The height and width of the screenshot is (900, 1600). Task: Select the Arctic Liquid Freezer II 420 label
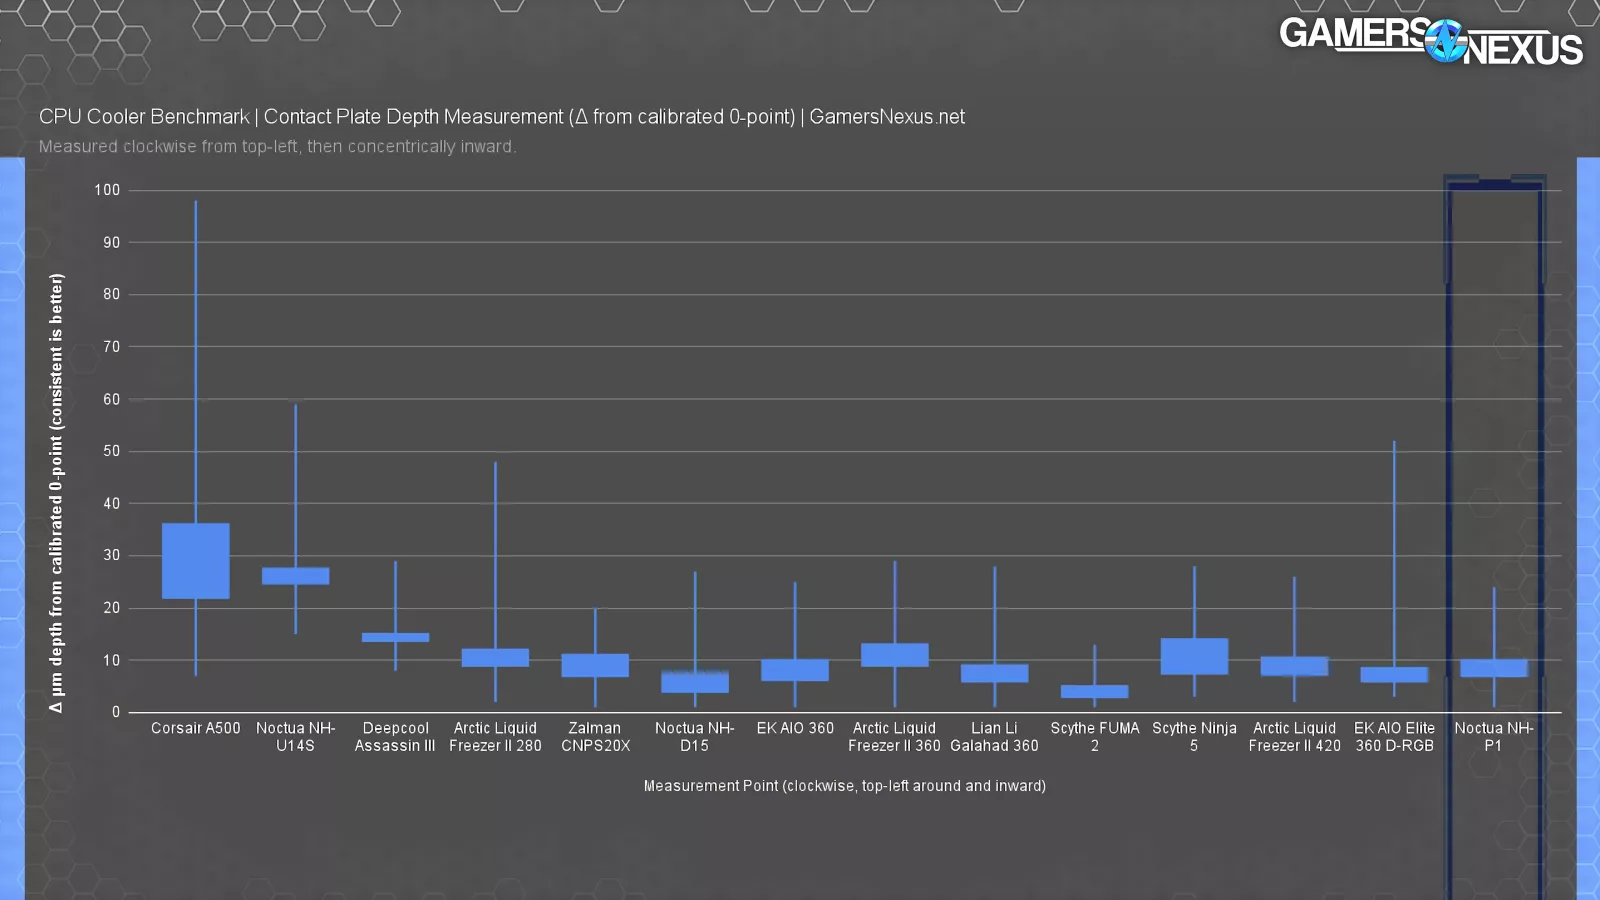point(1294,737)
